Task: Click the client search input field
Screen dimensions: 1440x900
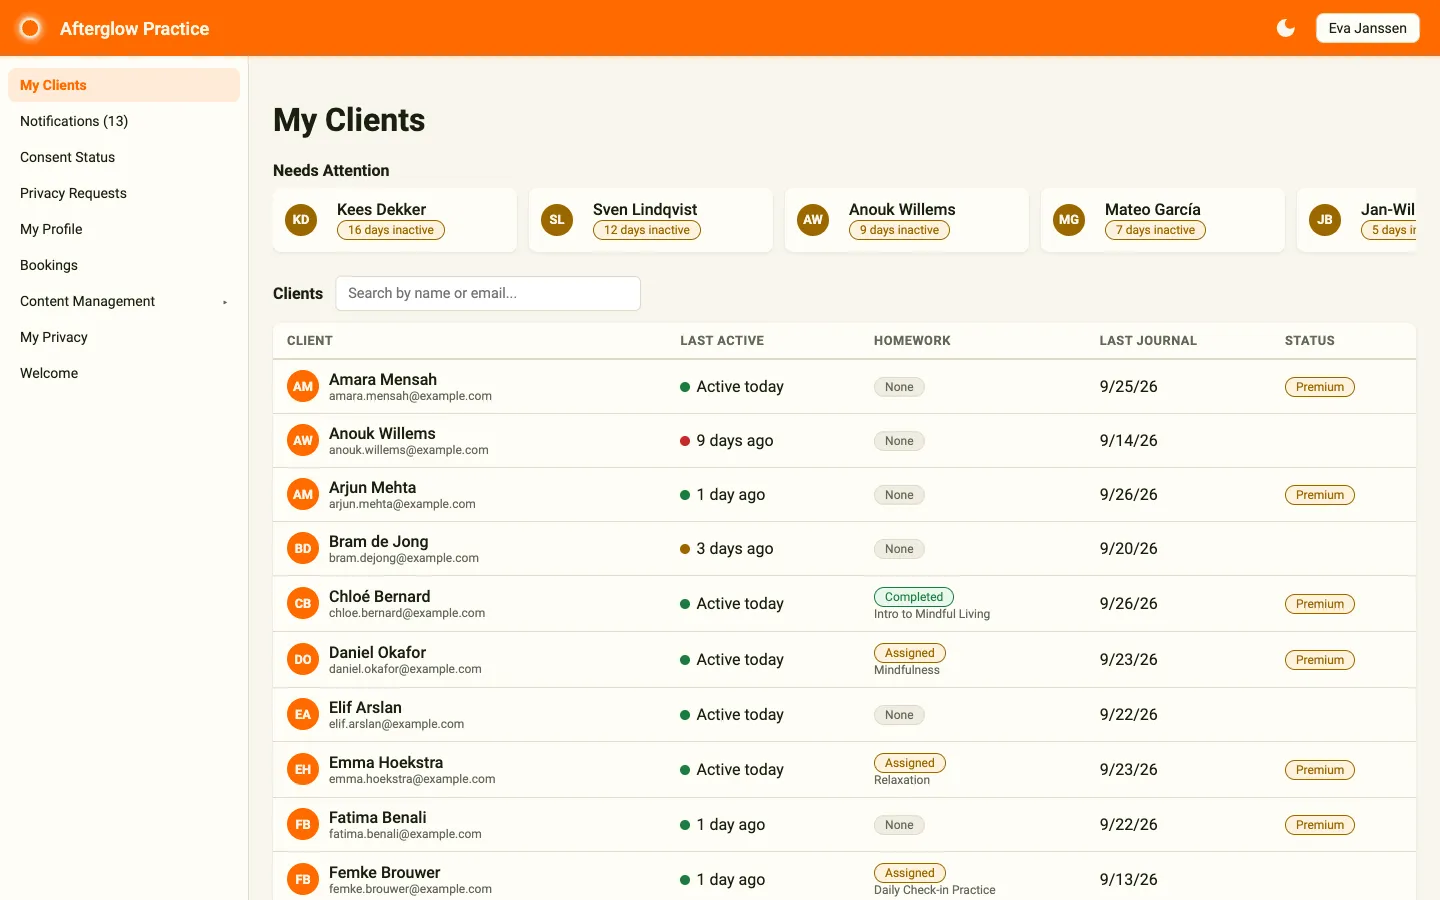Action: pyautogui.click(x=488, y=293)
